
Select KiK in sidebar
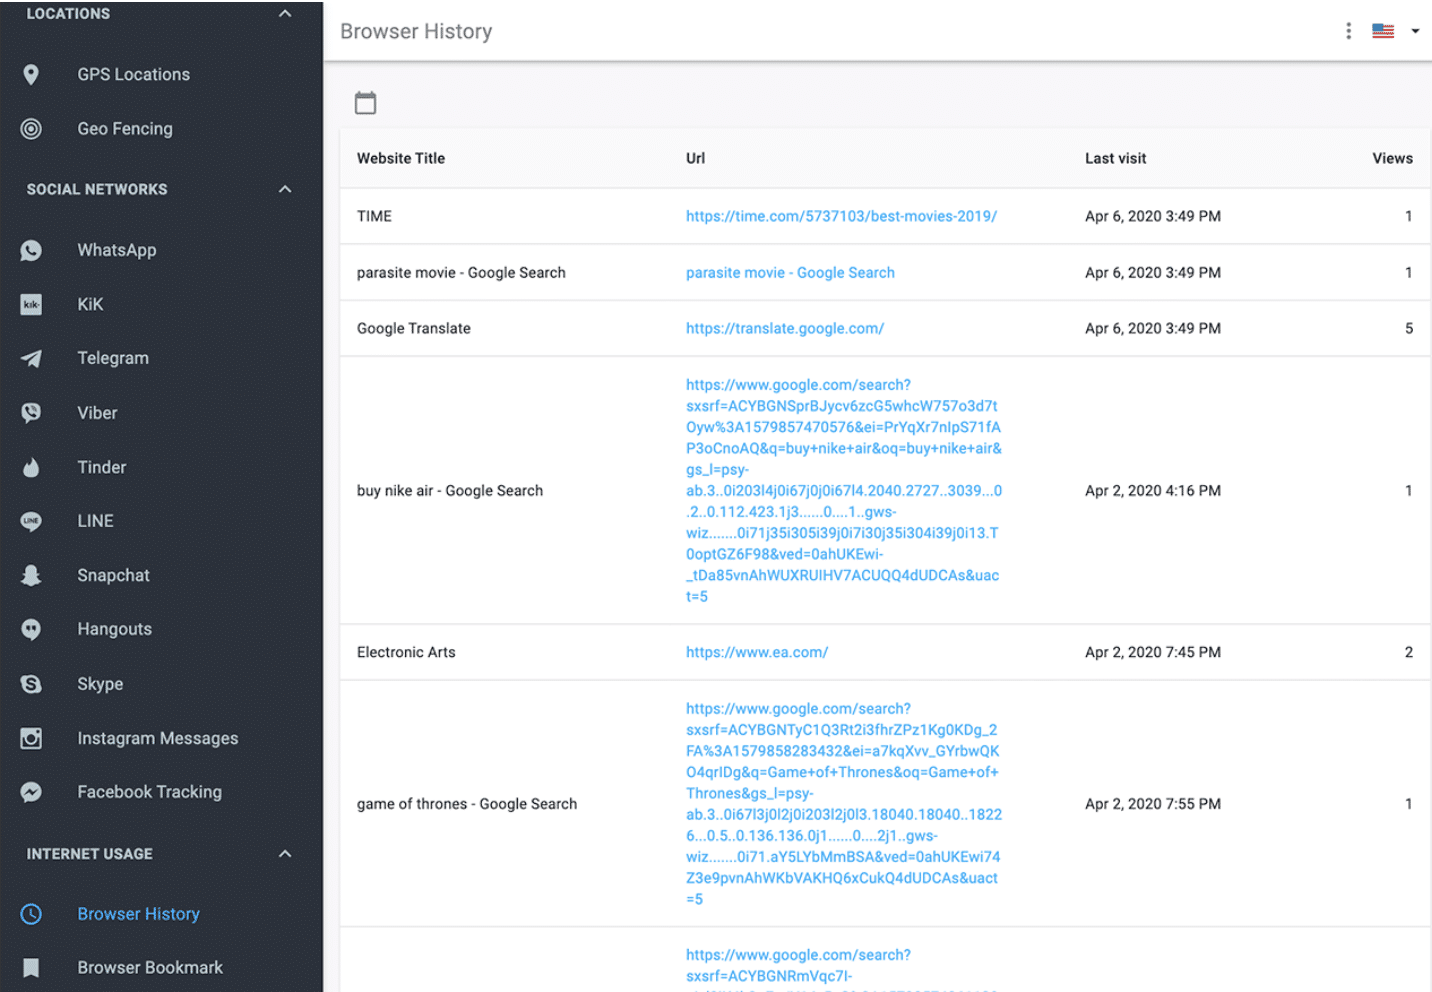90,304
